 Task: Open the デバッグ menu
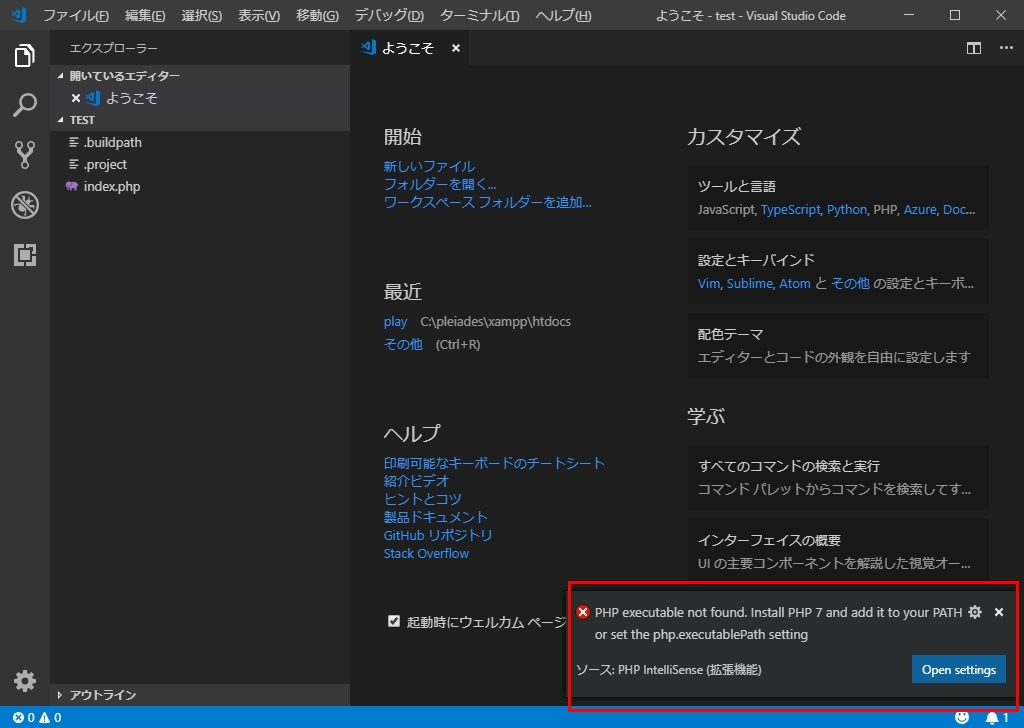click(389, 15)
